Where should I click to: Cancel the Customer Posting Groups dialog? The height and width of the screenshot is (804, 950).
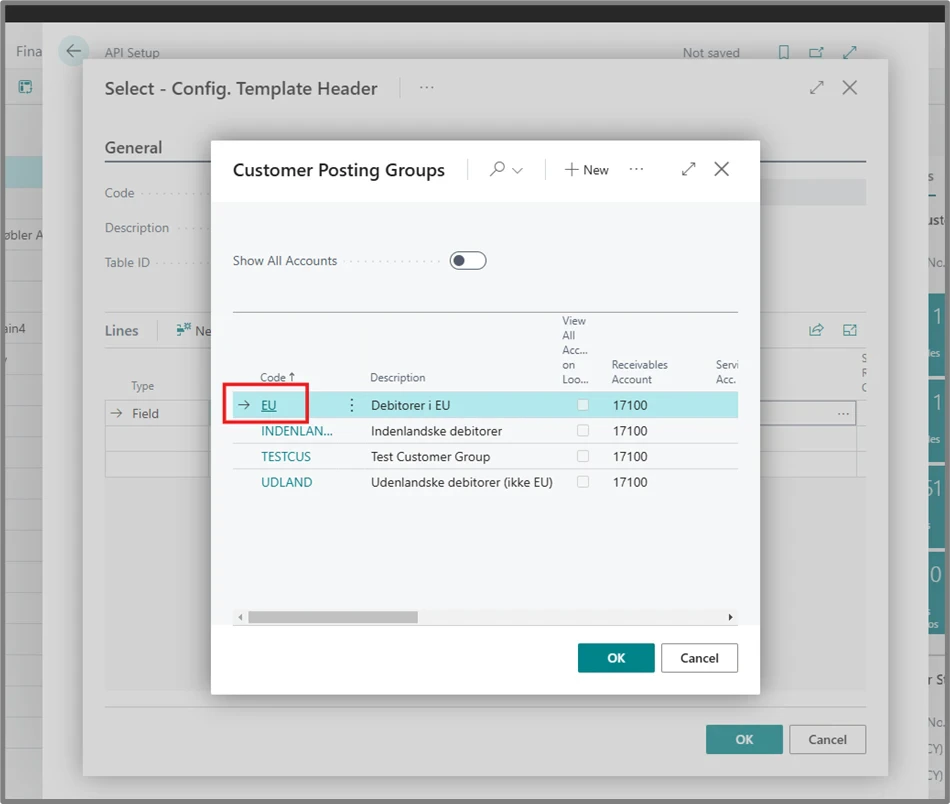pyautogui.click(x=699, y=658)
